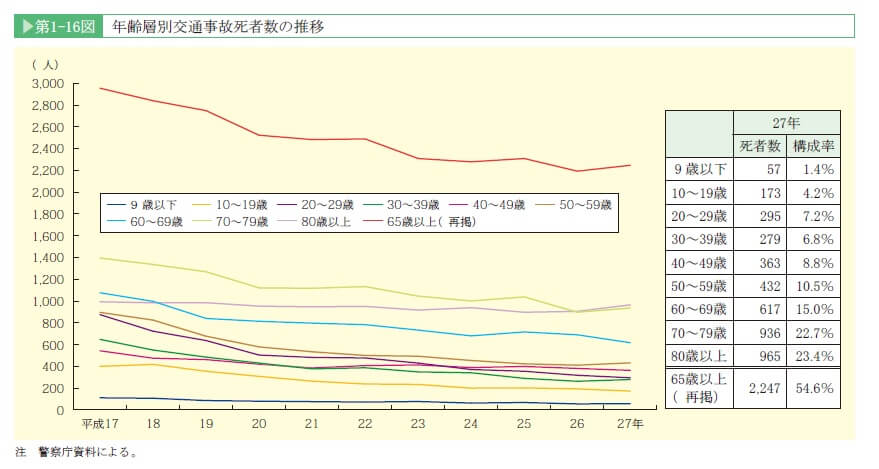Click the 平成17 x-axis label
The height and width of the screenshot is (469, 879).
100,424
